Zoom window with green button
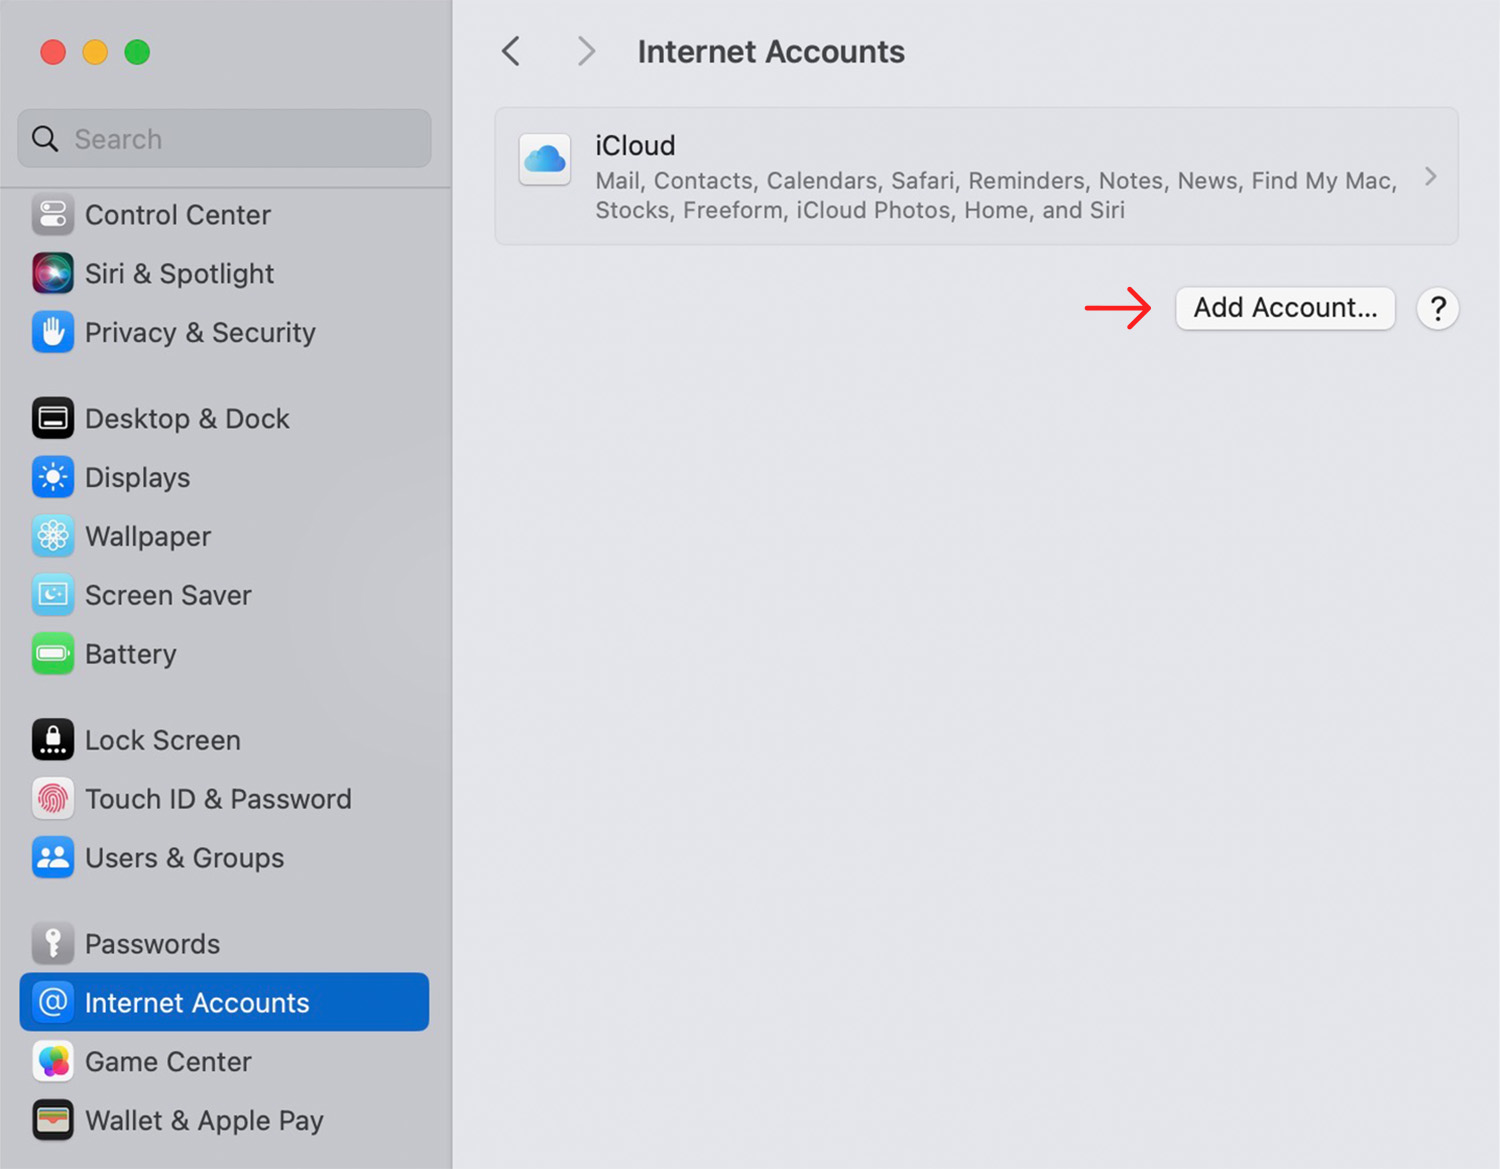 point(137,52)
